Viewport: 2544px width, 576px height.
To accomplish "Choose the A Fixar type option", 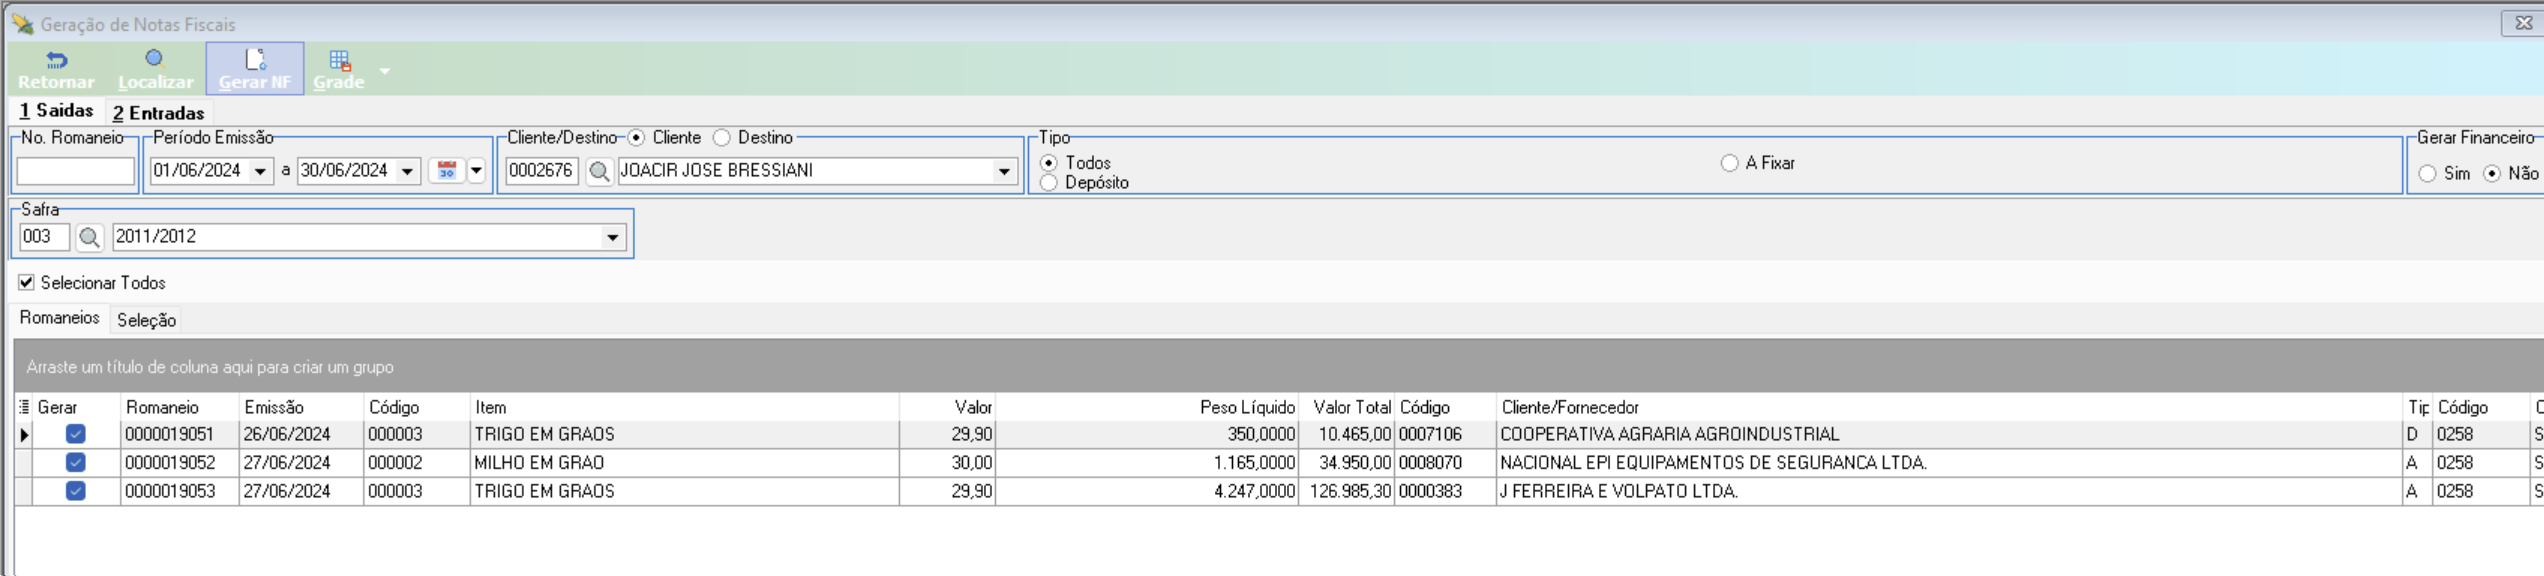I will tap(1729, 163).
